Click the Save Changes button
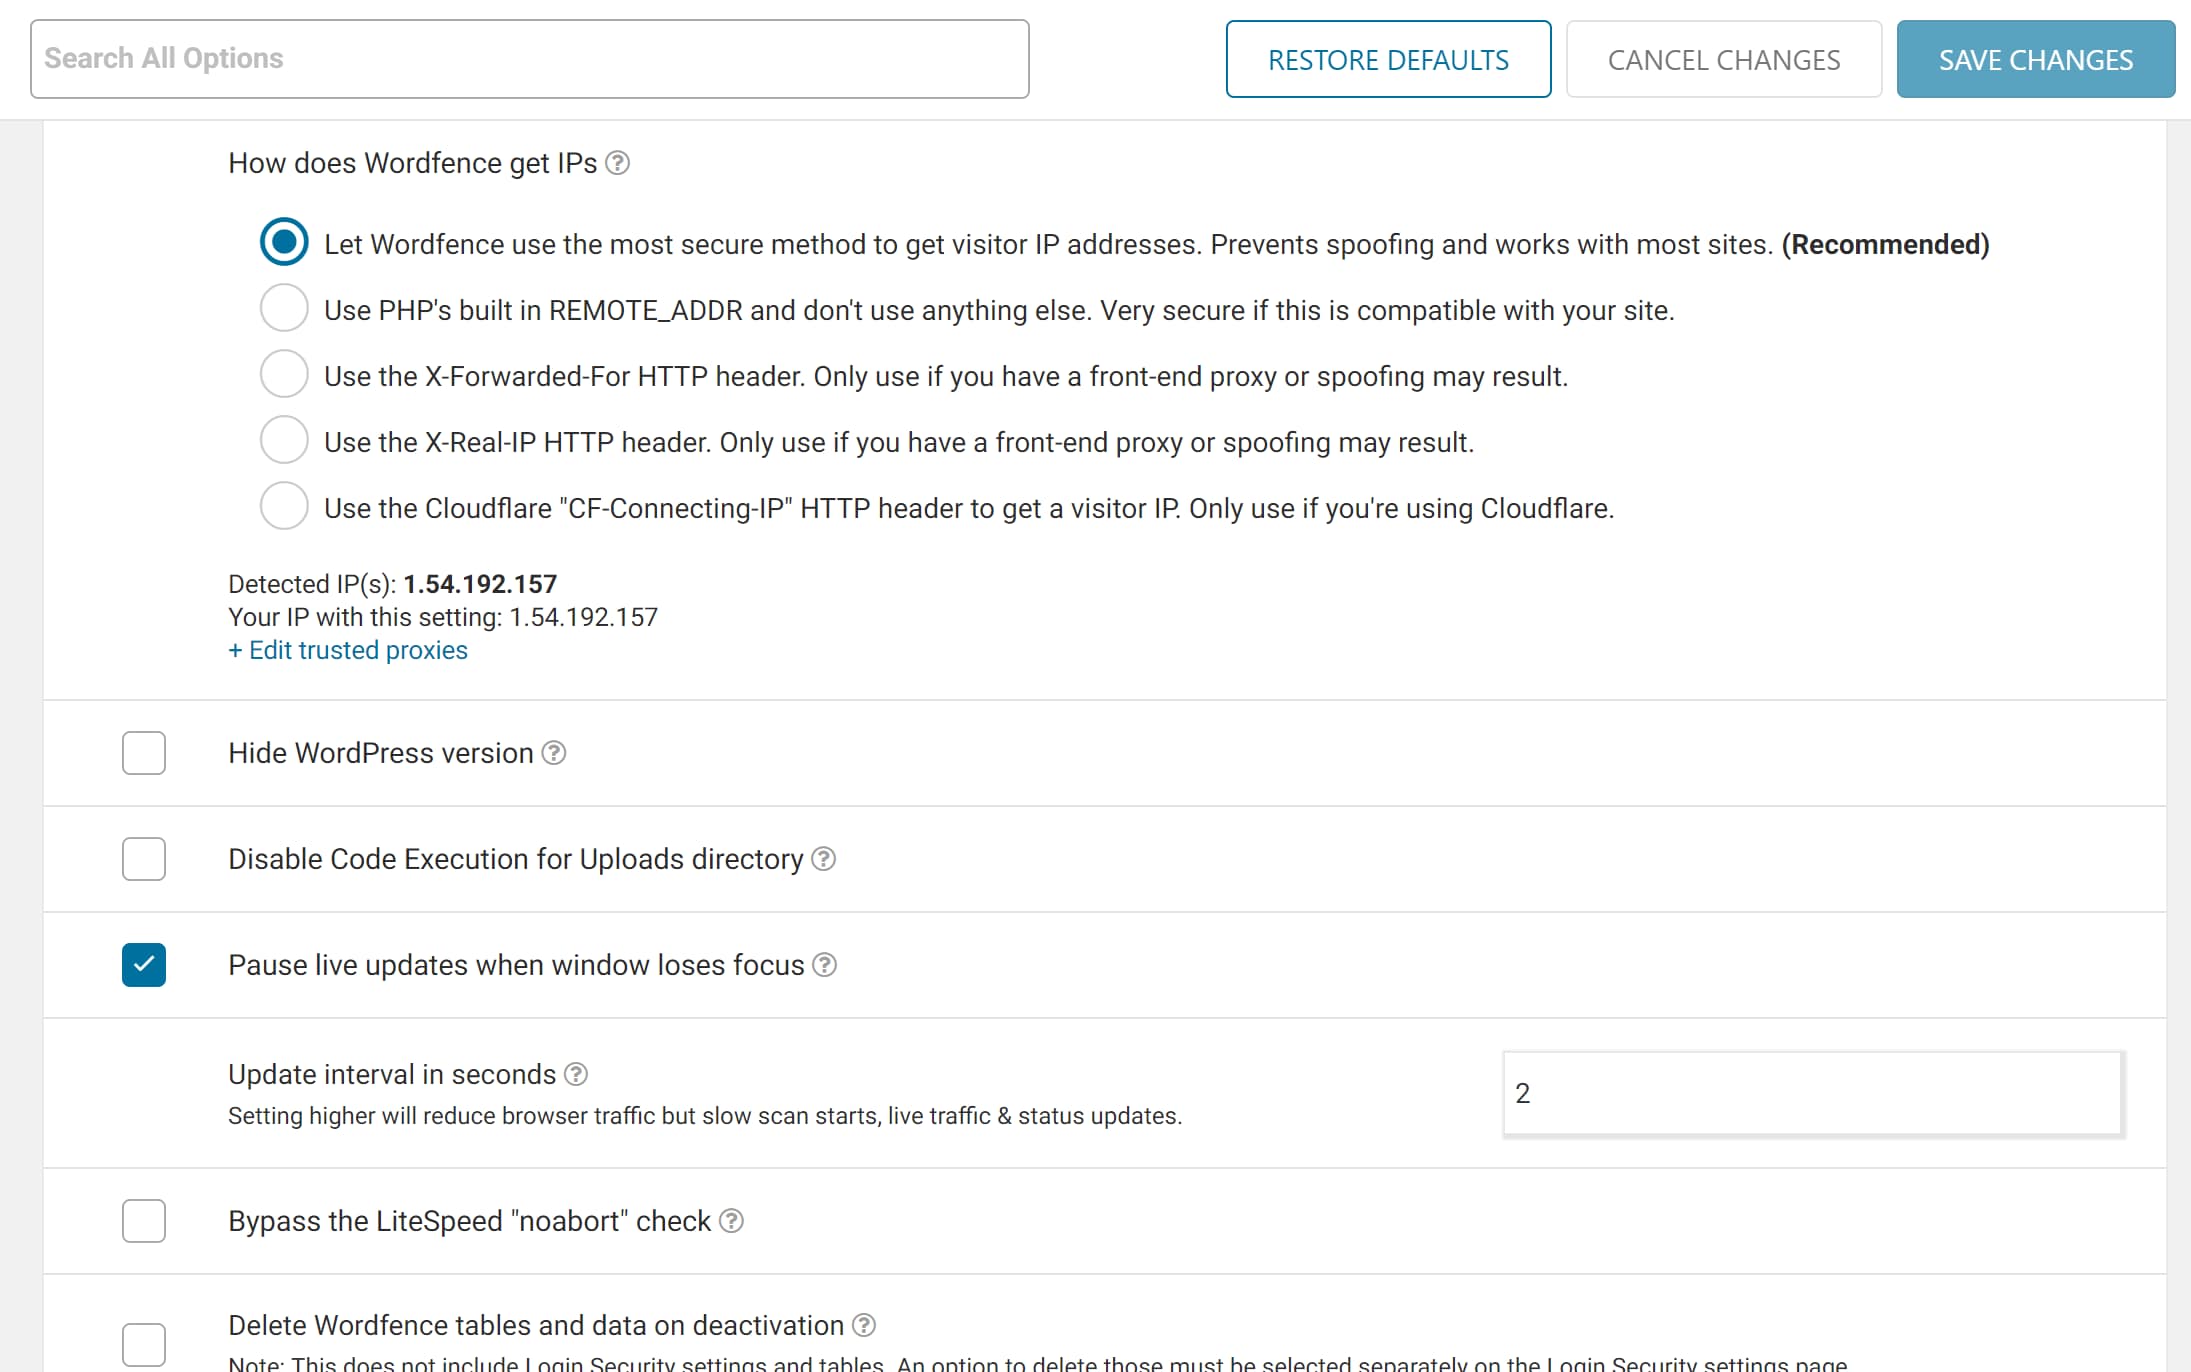 click(x=2035, y=59)
